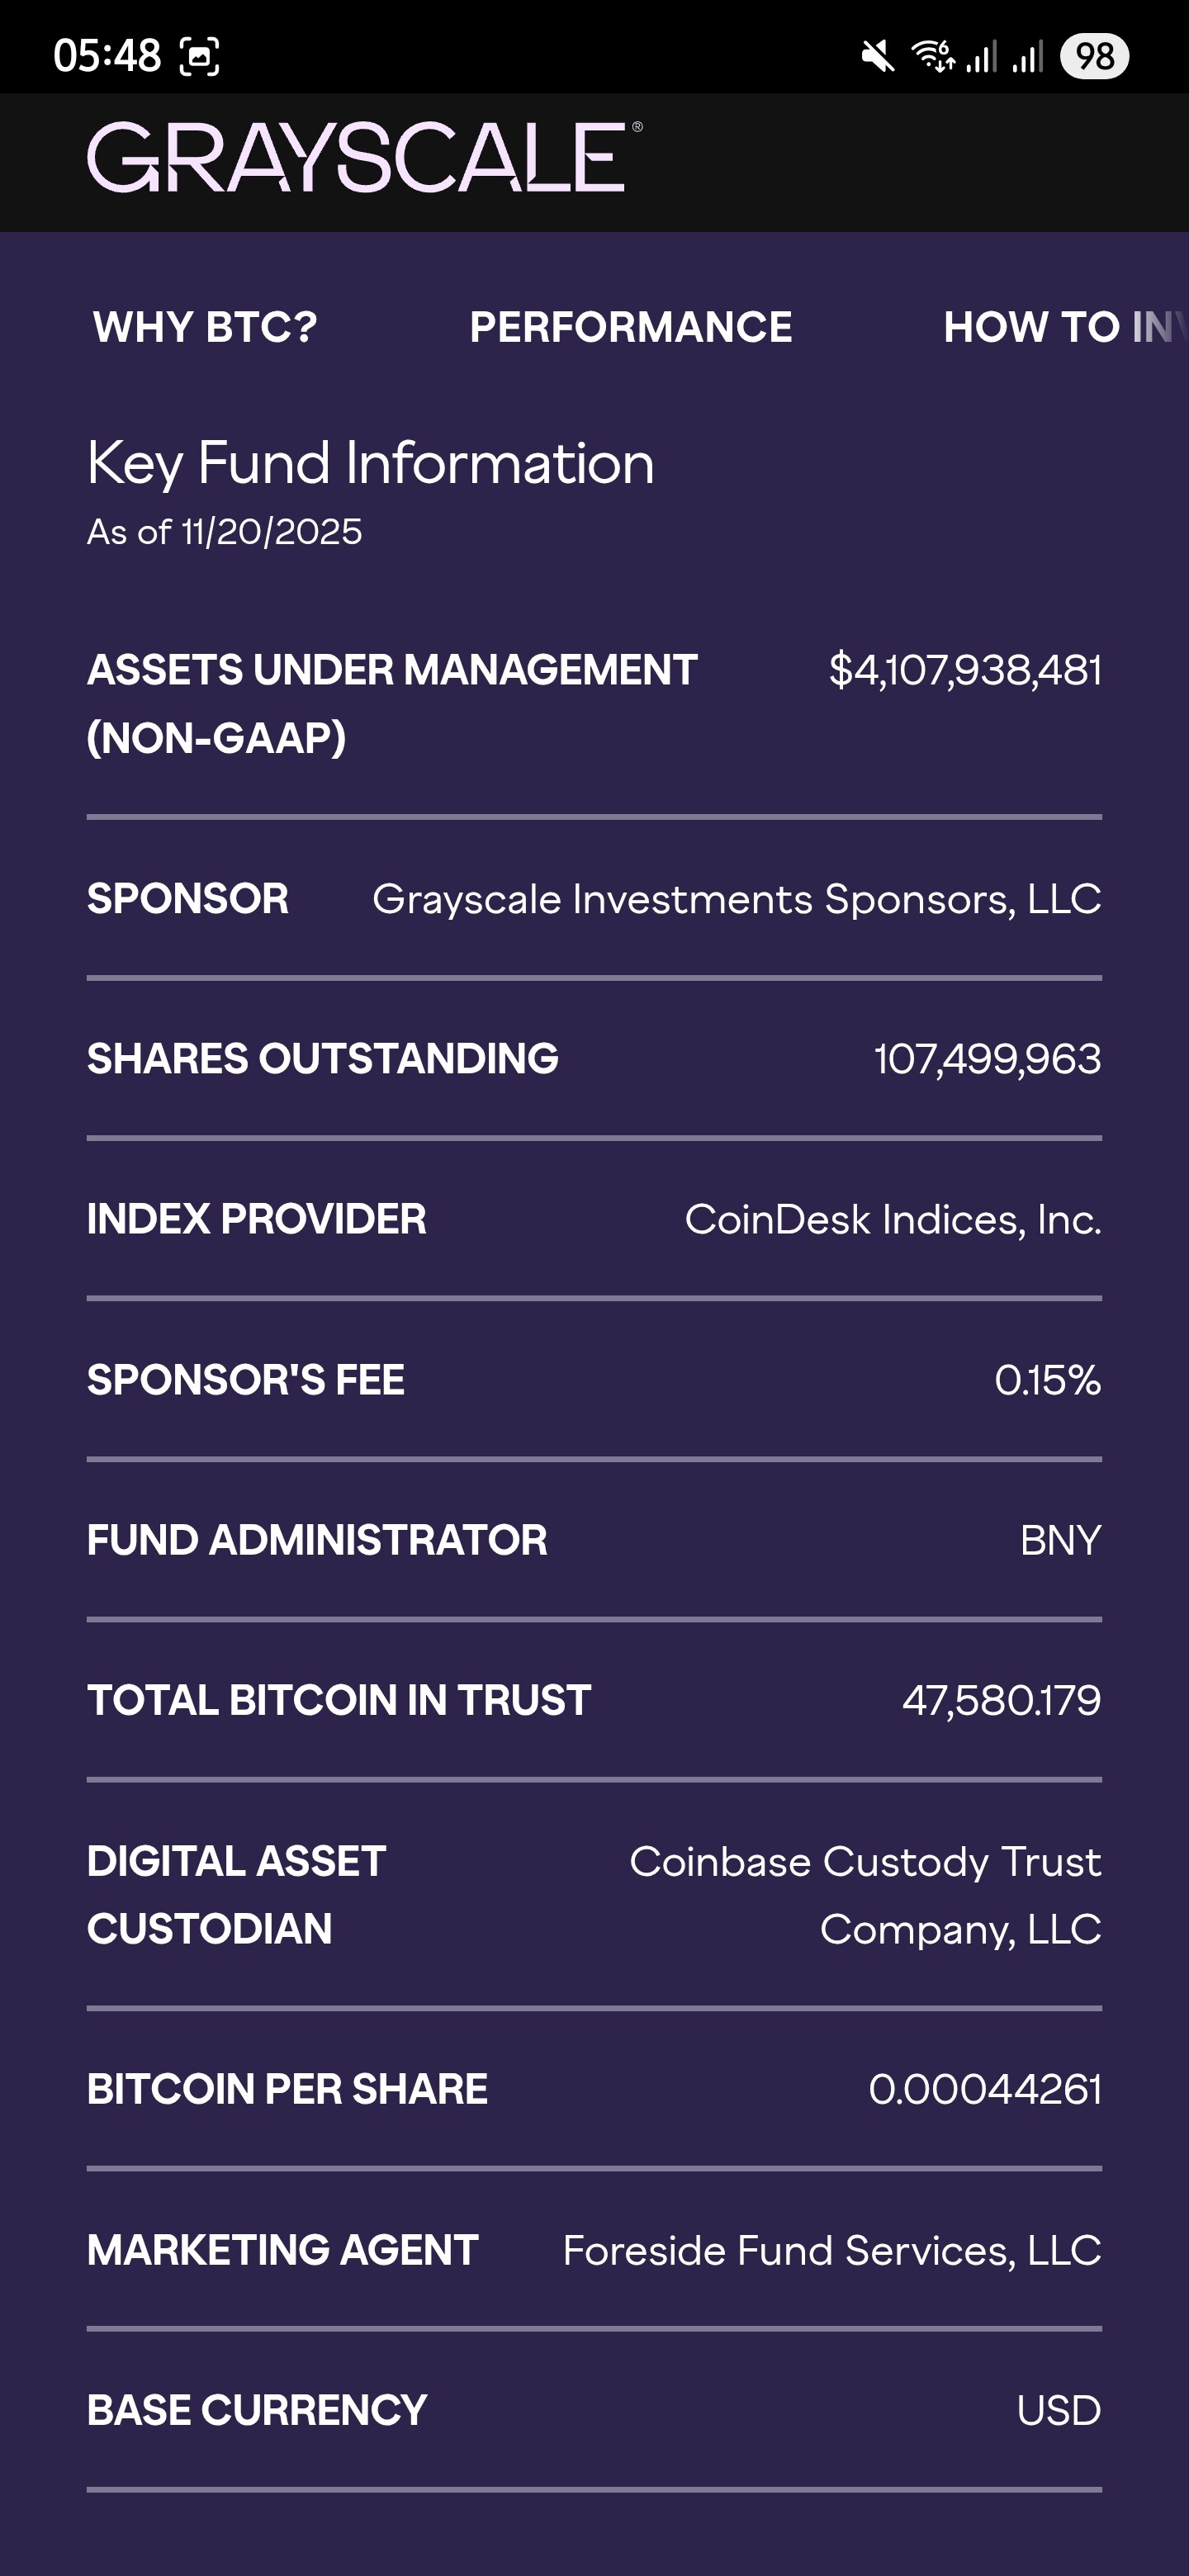
Task: Tap the Grayscale logo
Action: coord(363,158)
